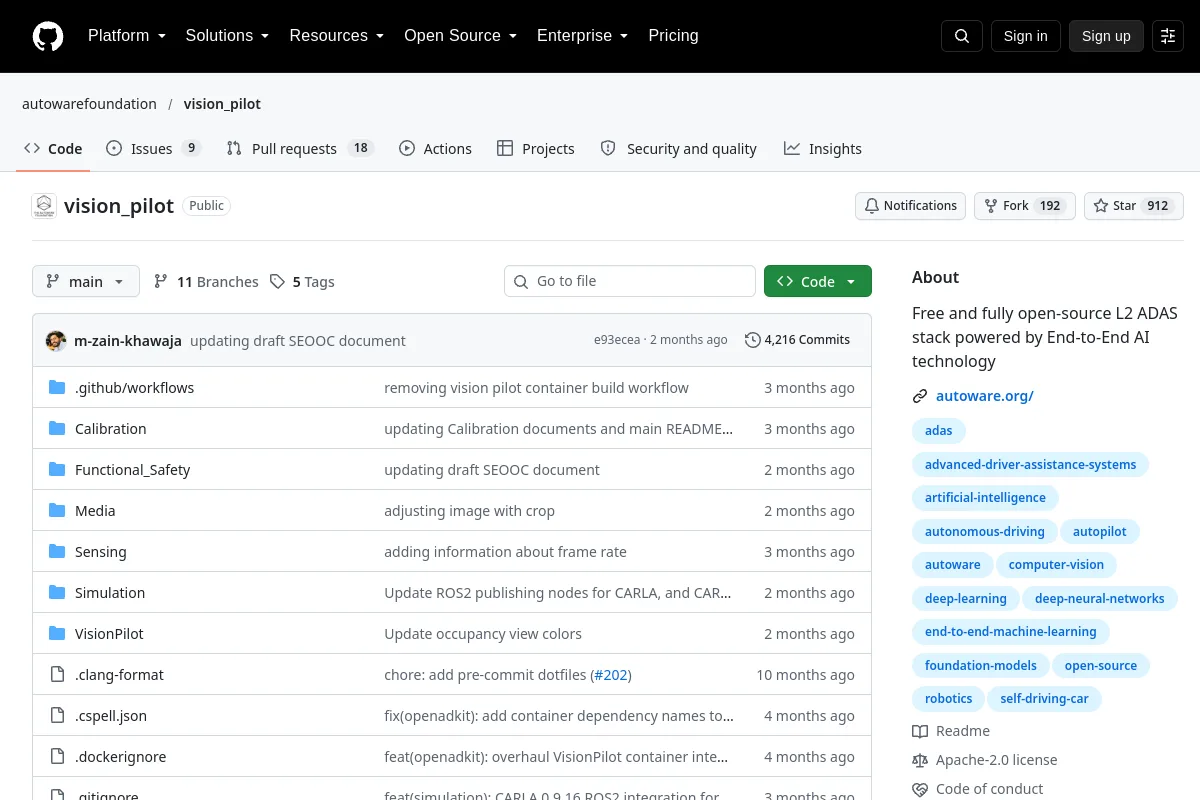The image size is (1200, 800).
Task: Fork the repository with Fork button
Action: [1024, 206]
